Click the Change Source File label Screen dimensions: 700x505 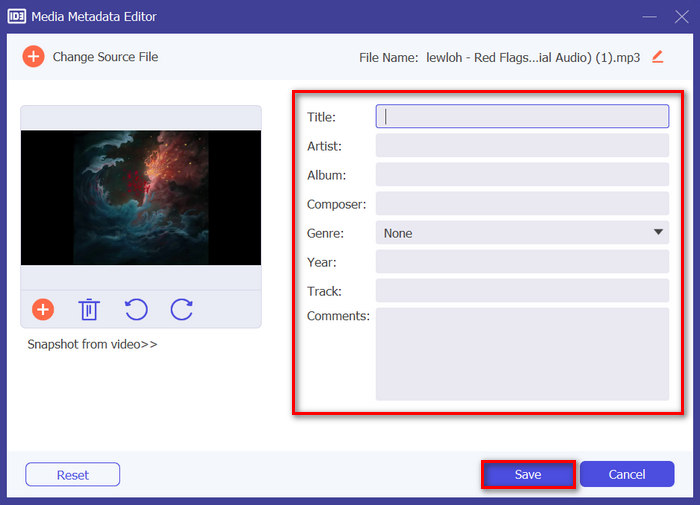click(105, 57)
